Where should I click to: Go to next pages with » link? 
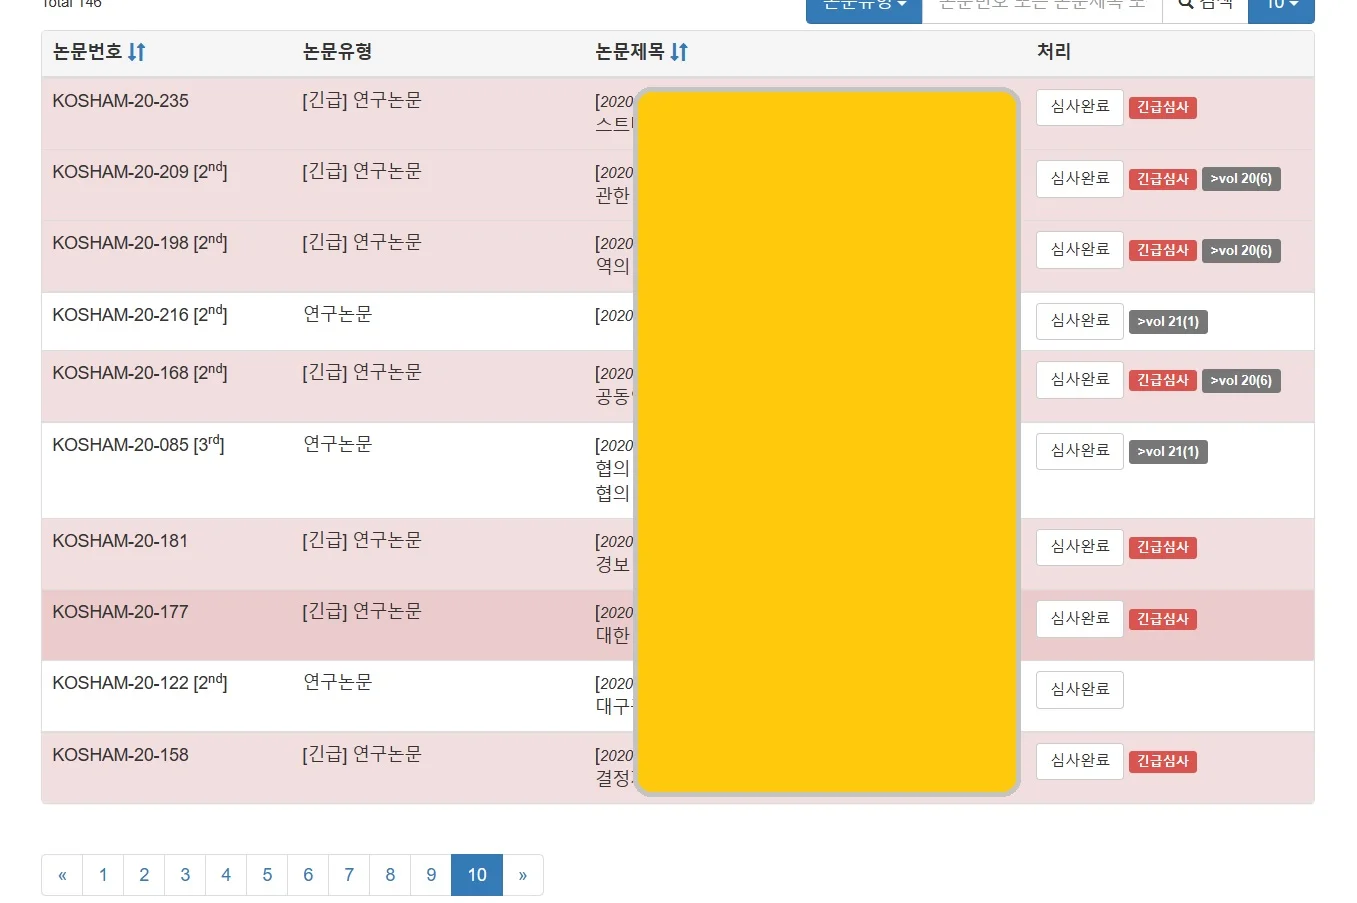click(523, 875)
